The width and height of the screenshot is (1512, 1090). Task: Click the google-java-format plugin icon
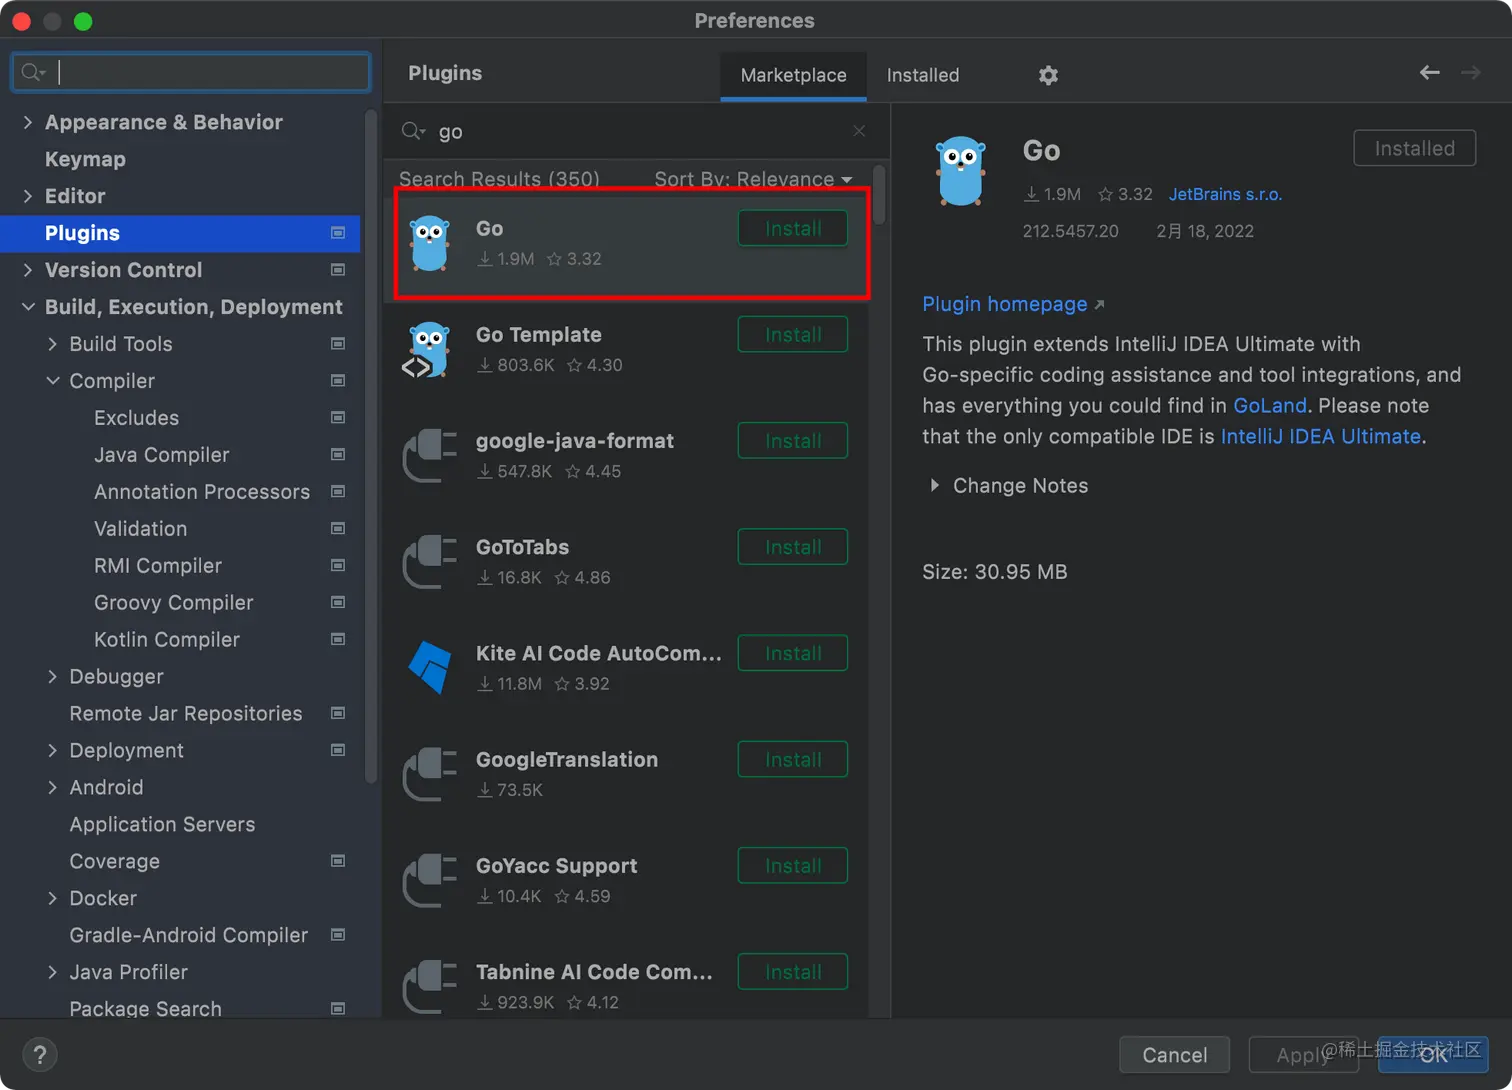point(430,456)
